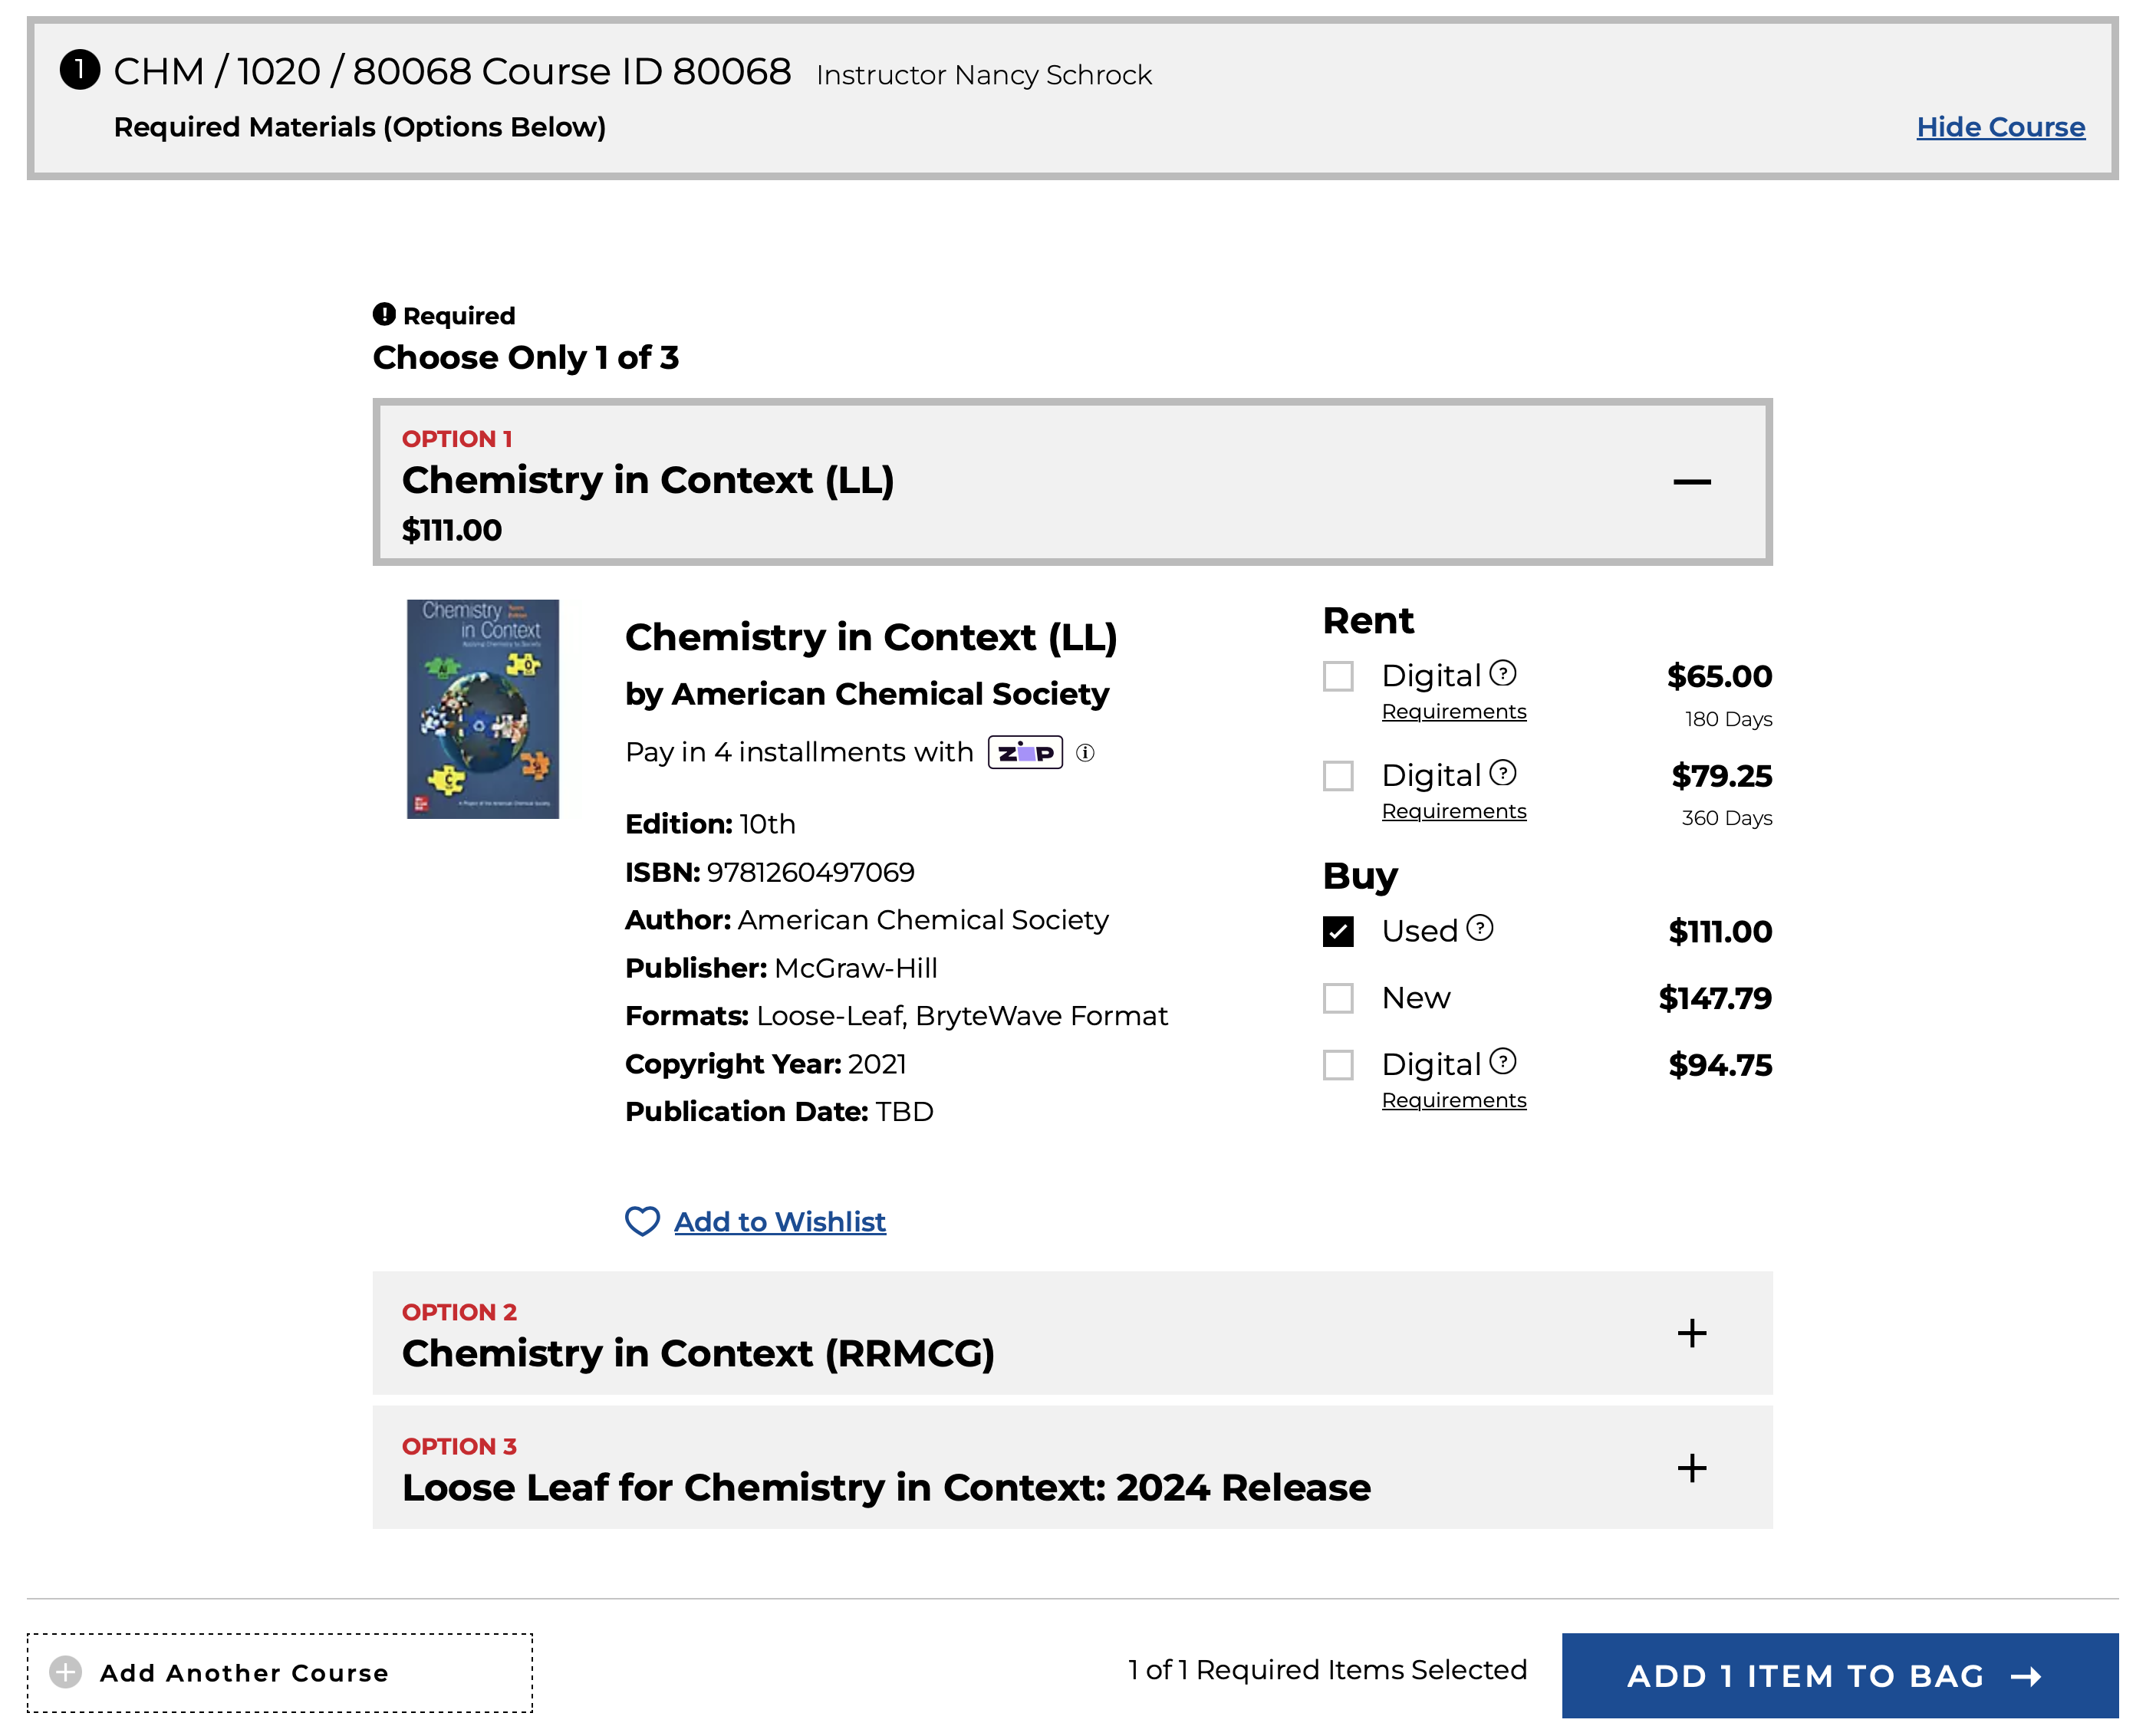This screenshot has height=1736, width=2146.
Task: Check the New $147.79 checkbox
Action: pos(1338,998)
